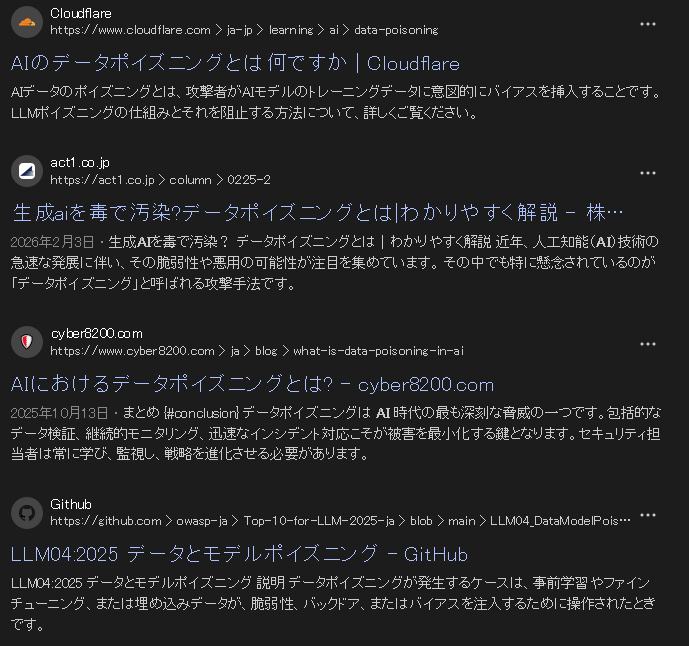Open more options for act1.co.jp result
Viewport: 689px width, 646px height.
[648, 173]
